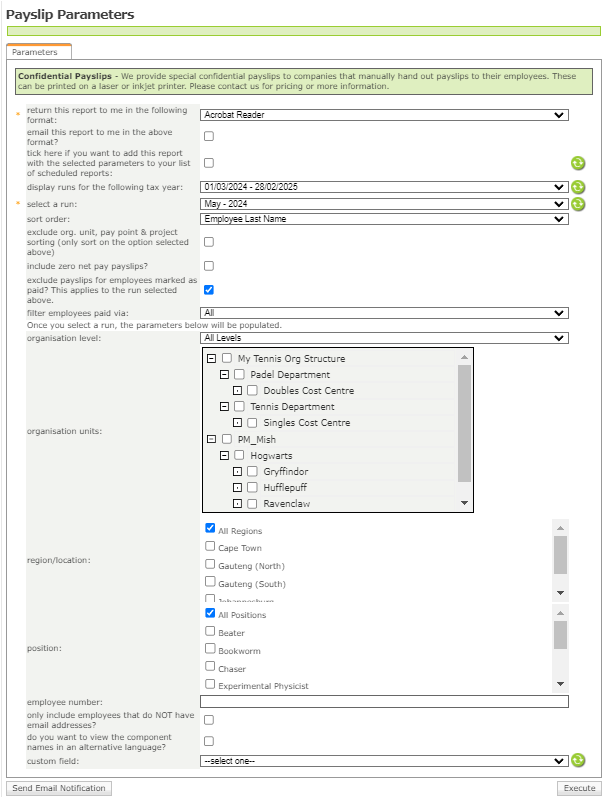Click refresh icon next to custom field
Viewport: 606px width, 798px height.
578,761
